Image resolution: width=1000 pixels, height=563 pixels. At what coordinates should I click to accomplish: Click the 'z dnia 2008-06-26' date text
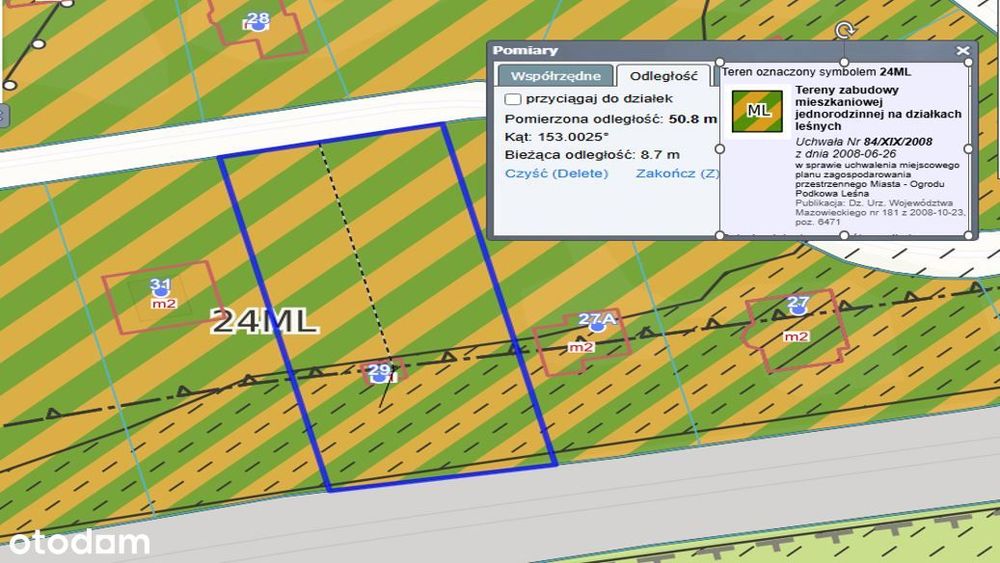coord(846,154)
